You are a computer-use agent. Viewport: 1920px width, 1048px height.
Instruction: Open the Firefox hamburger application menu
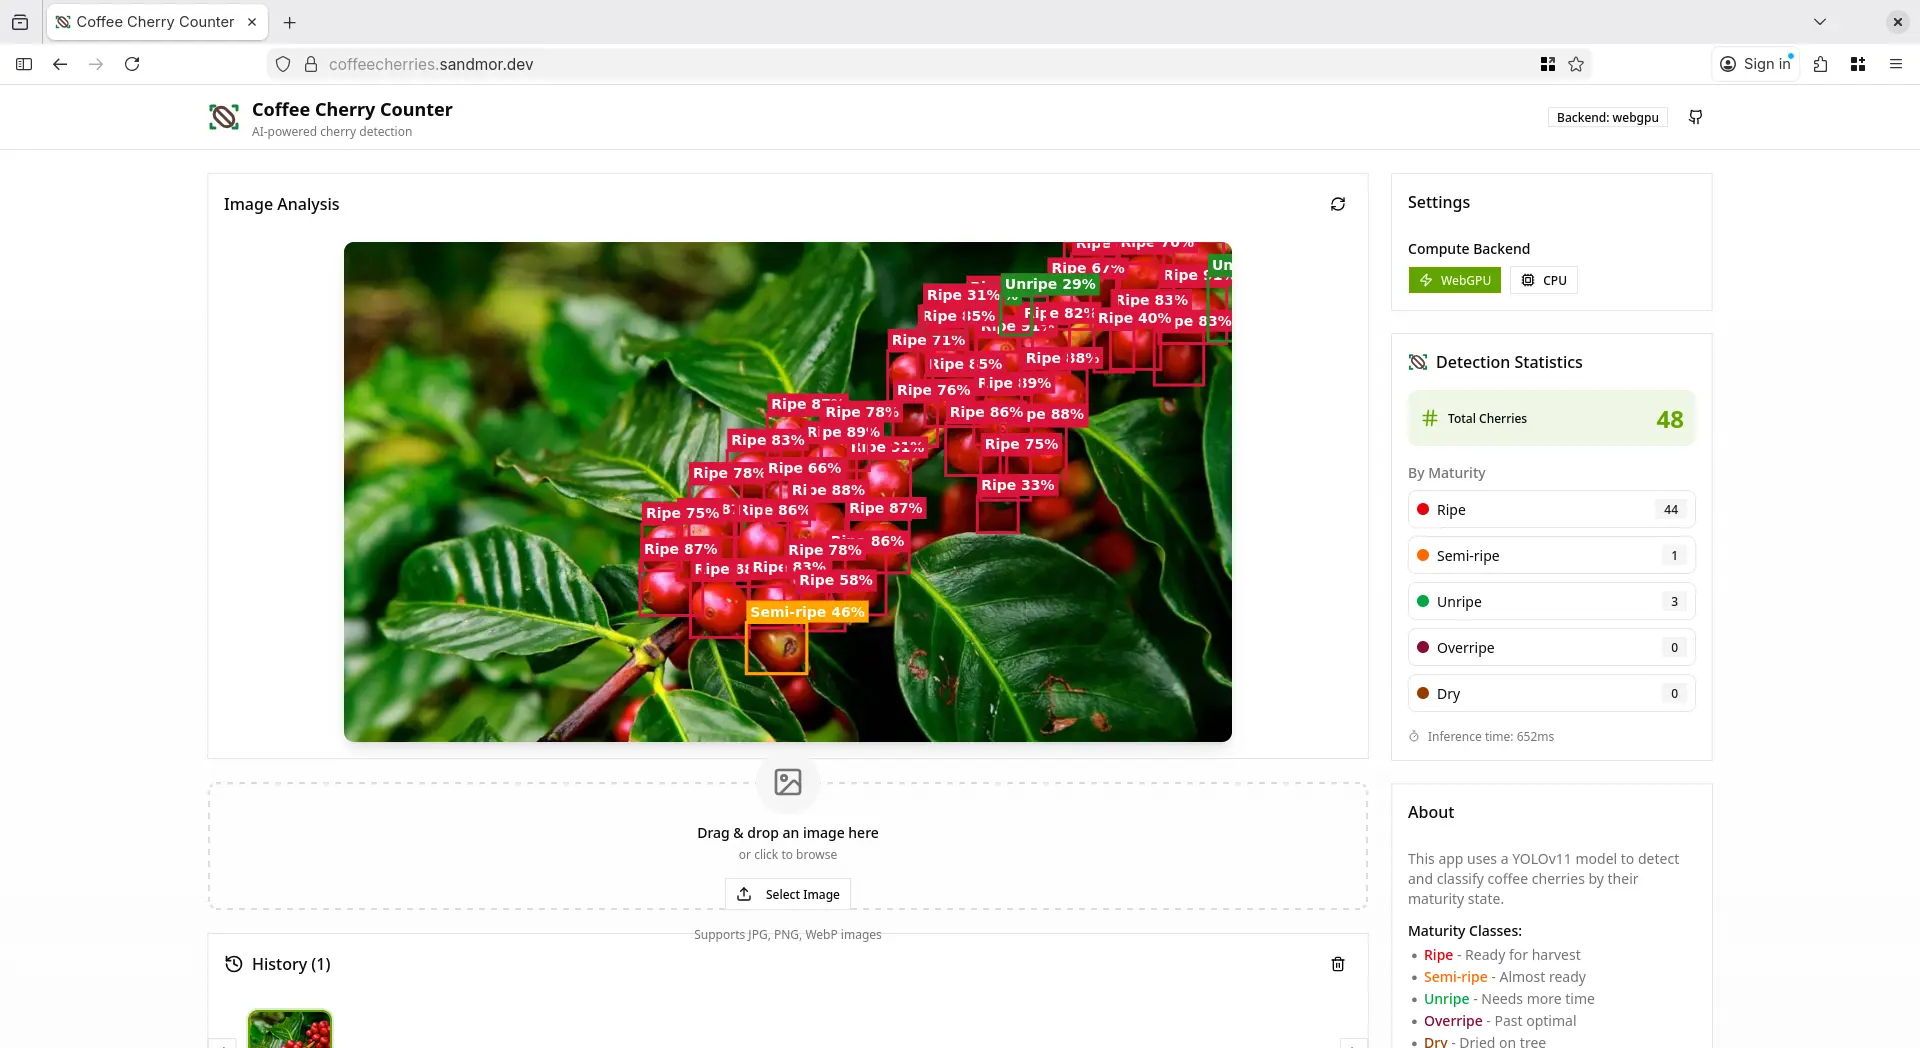click(x=1895, y=64)
